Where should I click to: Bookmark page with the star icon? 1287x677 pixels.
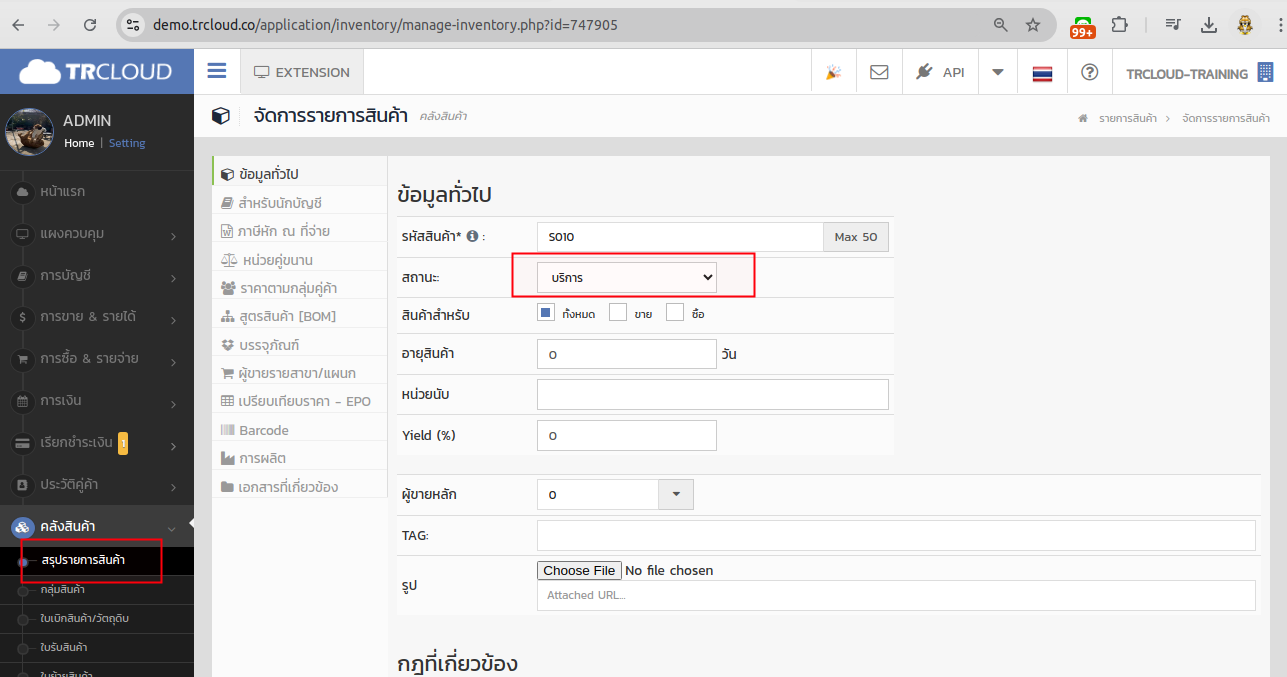click(x=1033, y=25)
